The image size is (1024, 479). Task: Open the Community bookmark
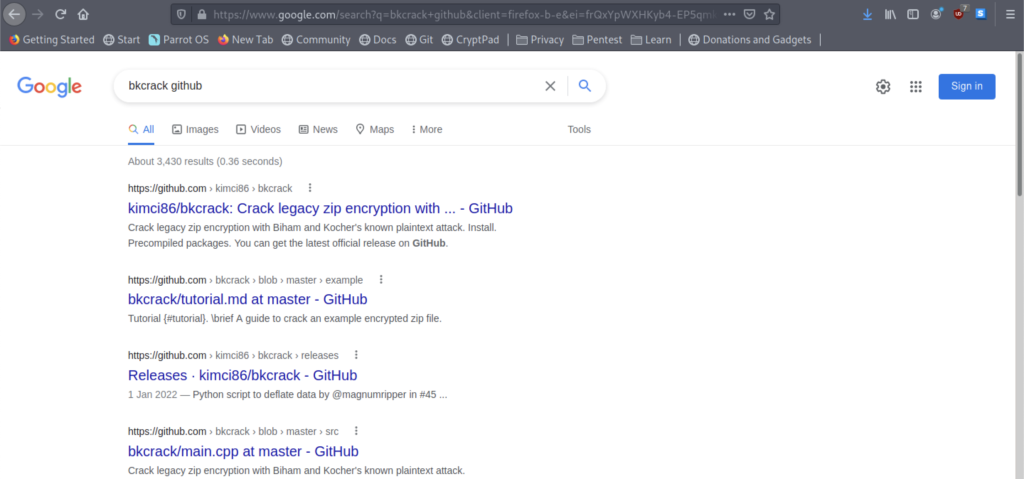[x=316, y=40]
